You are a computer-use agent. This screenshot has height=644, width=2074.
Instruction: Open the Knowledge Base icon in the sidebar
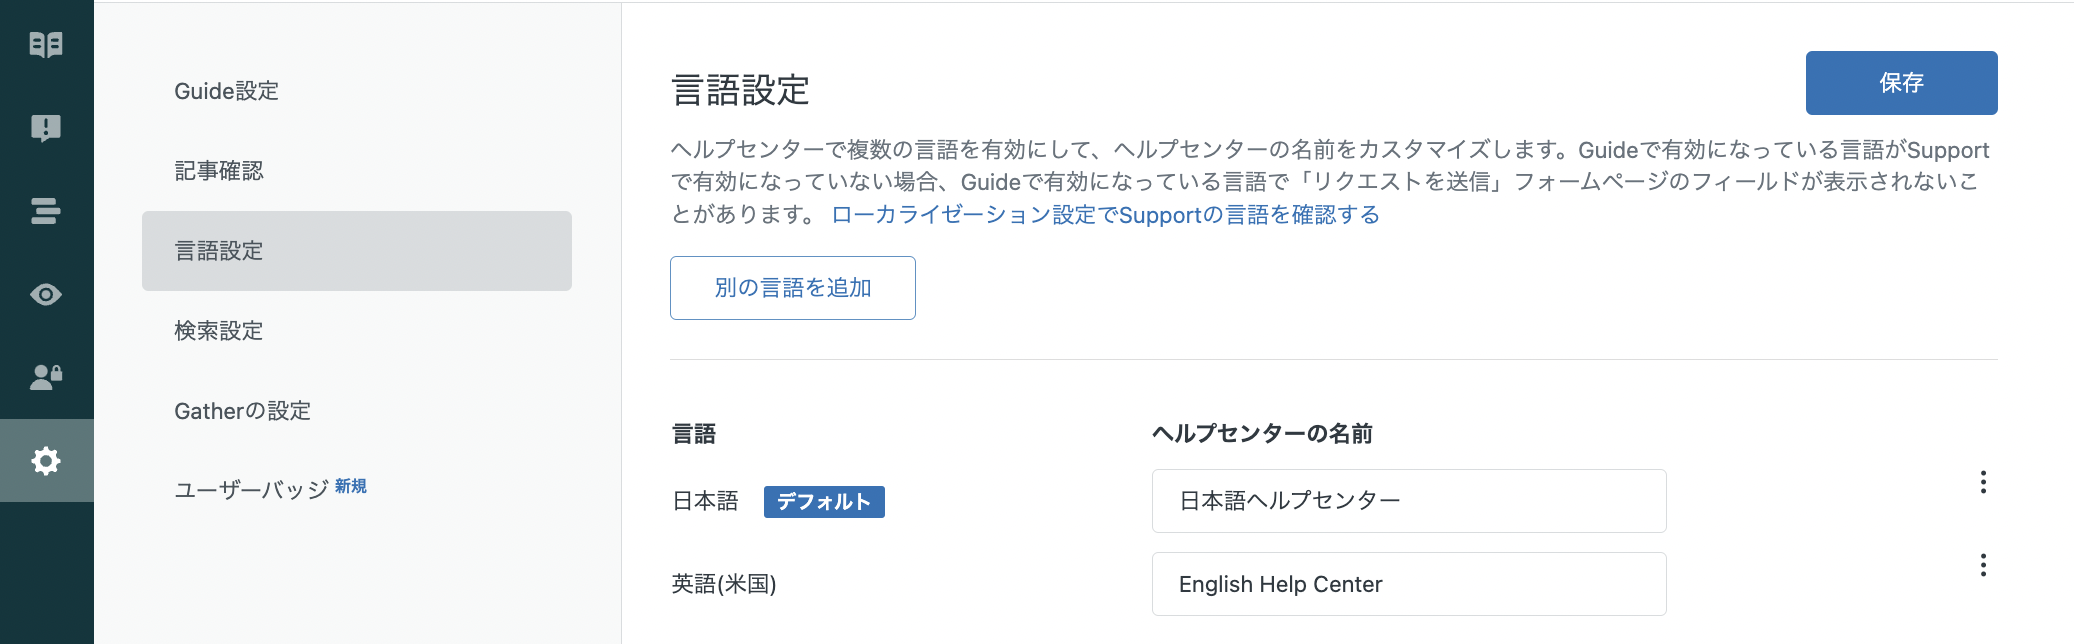pos(47,44)
